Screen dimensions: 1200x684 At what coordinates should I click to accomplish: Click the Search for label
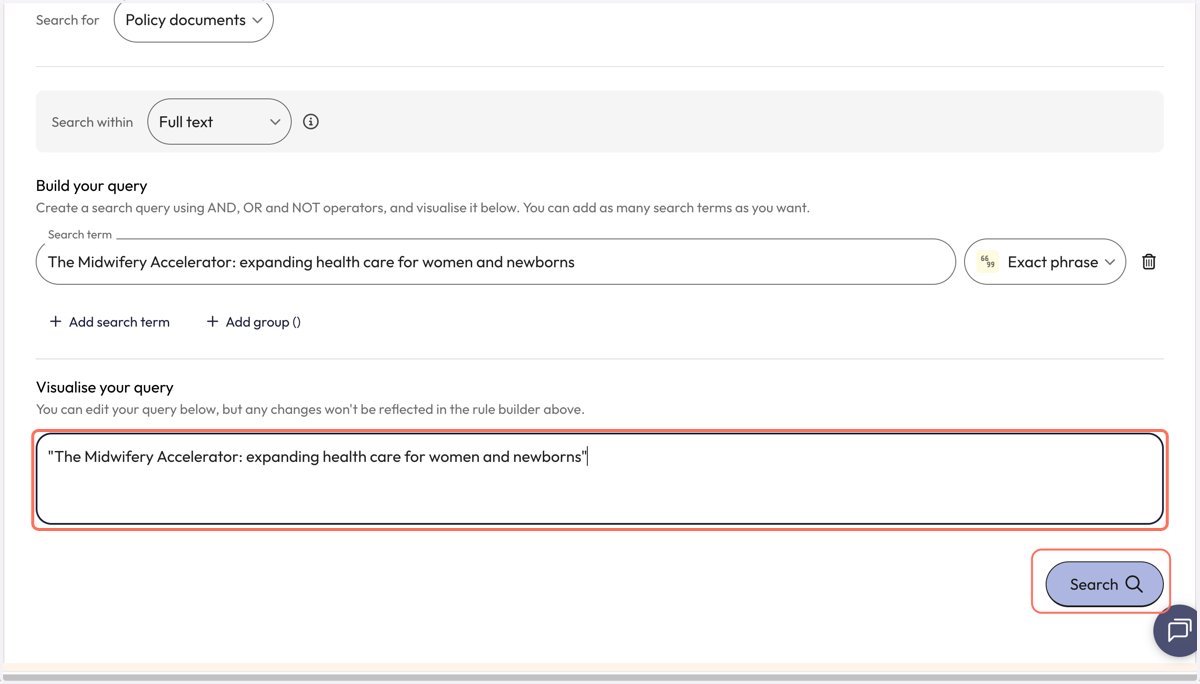tap(67, 20)
